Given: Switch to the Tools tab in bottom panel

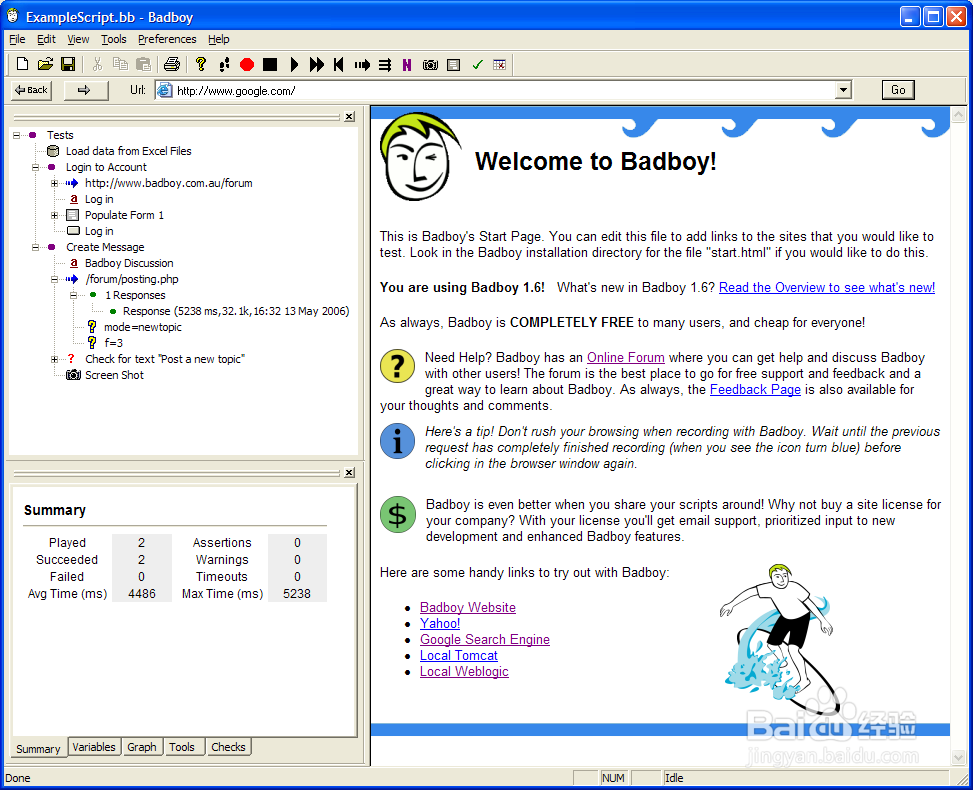Looking at the screenshot, I should coord(182,747).
